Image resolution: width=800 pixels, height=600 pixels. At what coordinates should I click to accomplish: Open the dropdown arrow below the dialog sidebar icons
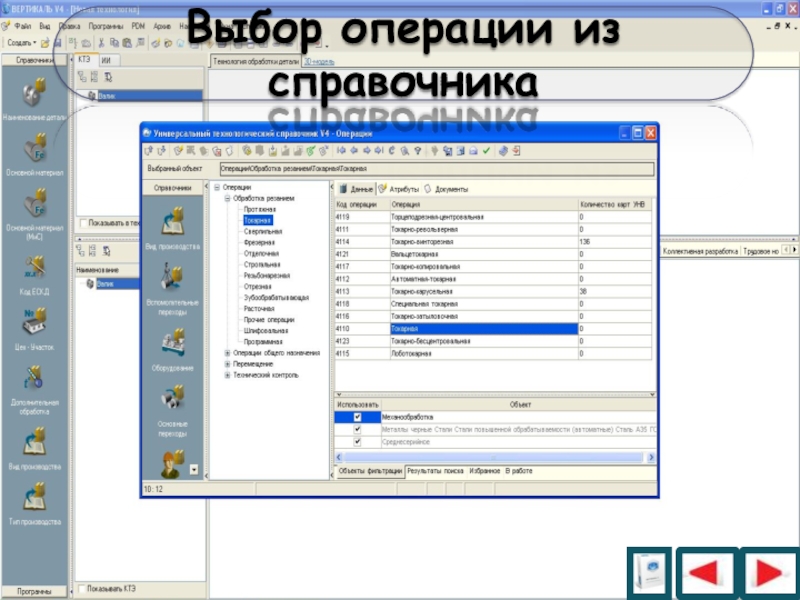(194, 469)
